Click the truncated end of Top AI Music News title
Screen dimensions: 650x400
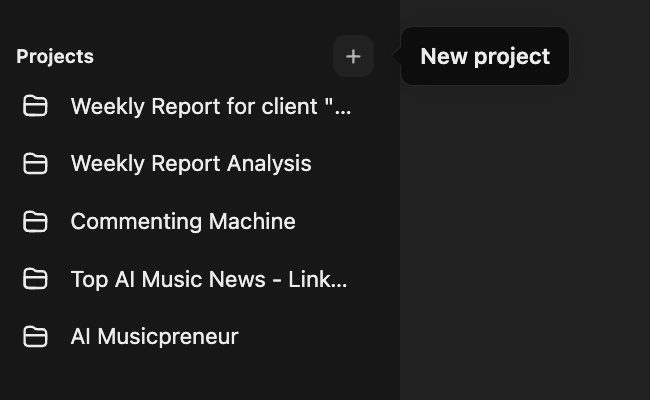pos(334,279)
